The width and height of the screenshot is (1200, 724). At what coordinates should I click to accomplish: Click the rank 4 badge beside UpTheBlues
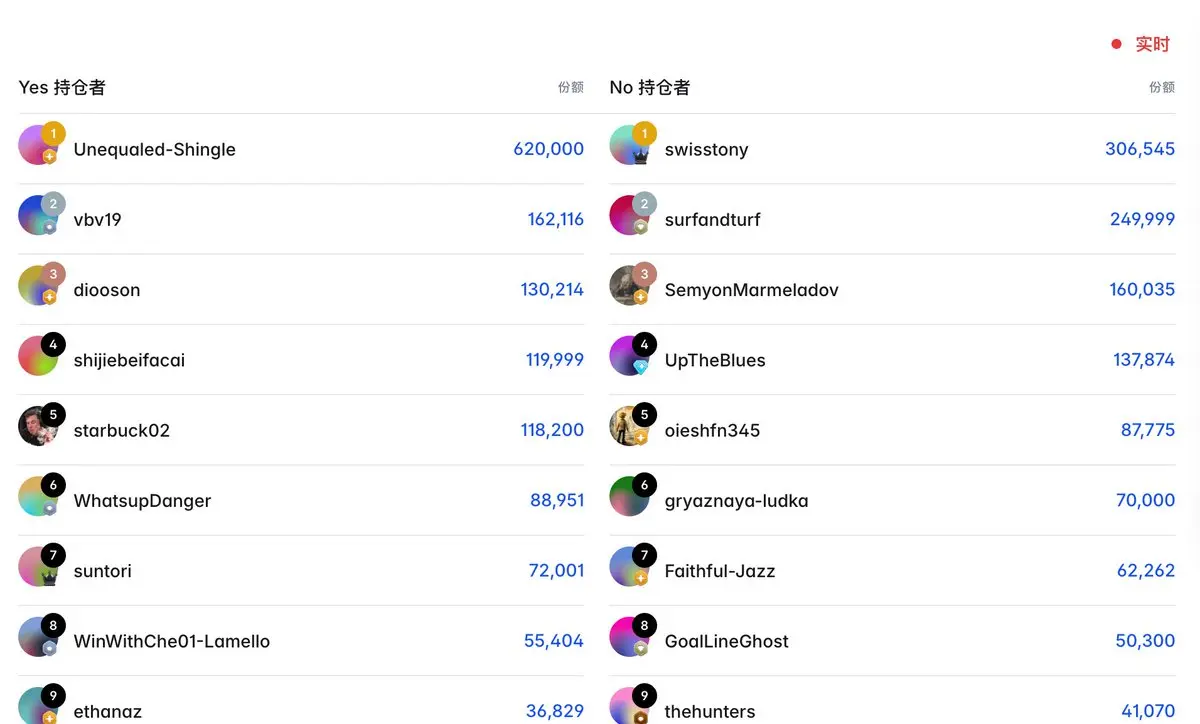(645, 344)
